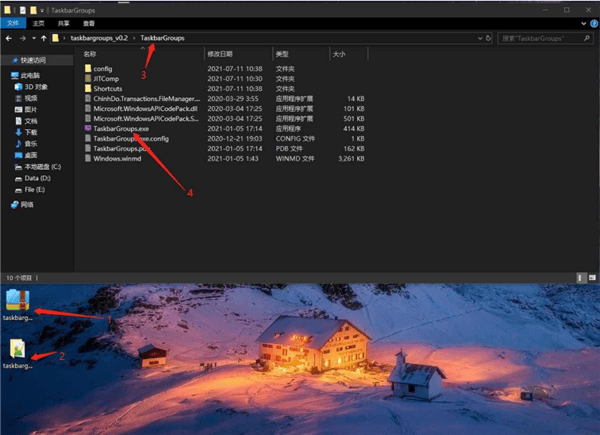The image size is (600, 435).
Task: Click the Up arrow navigation button
Action: (42, 38)
